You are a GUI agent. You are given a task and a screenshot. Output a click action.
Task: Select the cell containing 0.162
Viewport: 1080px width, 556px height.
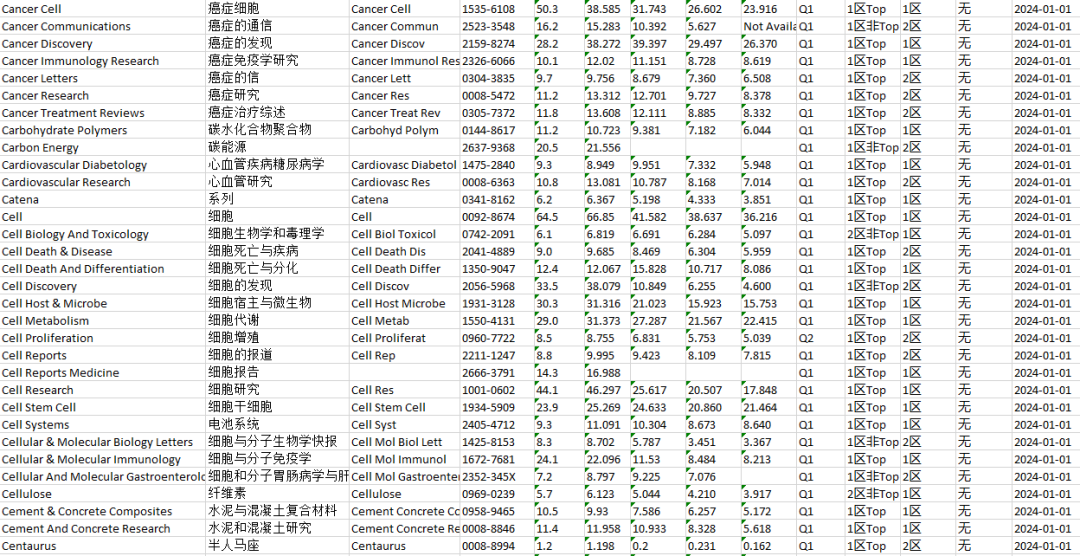pyautogui.click(x=757, y=546)
